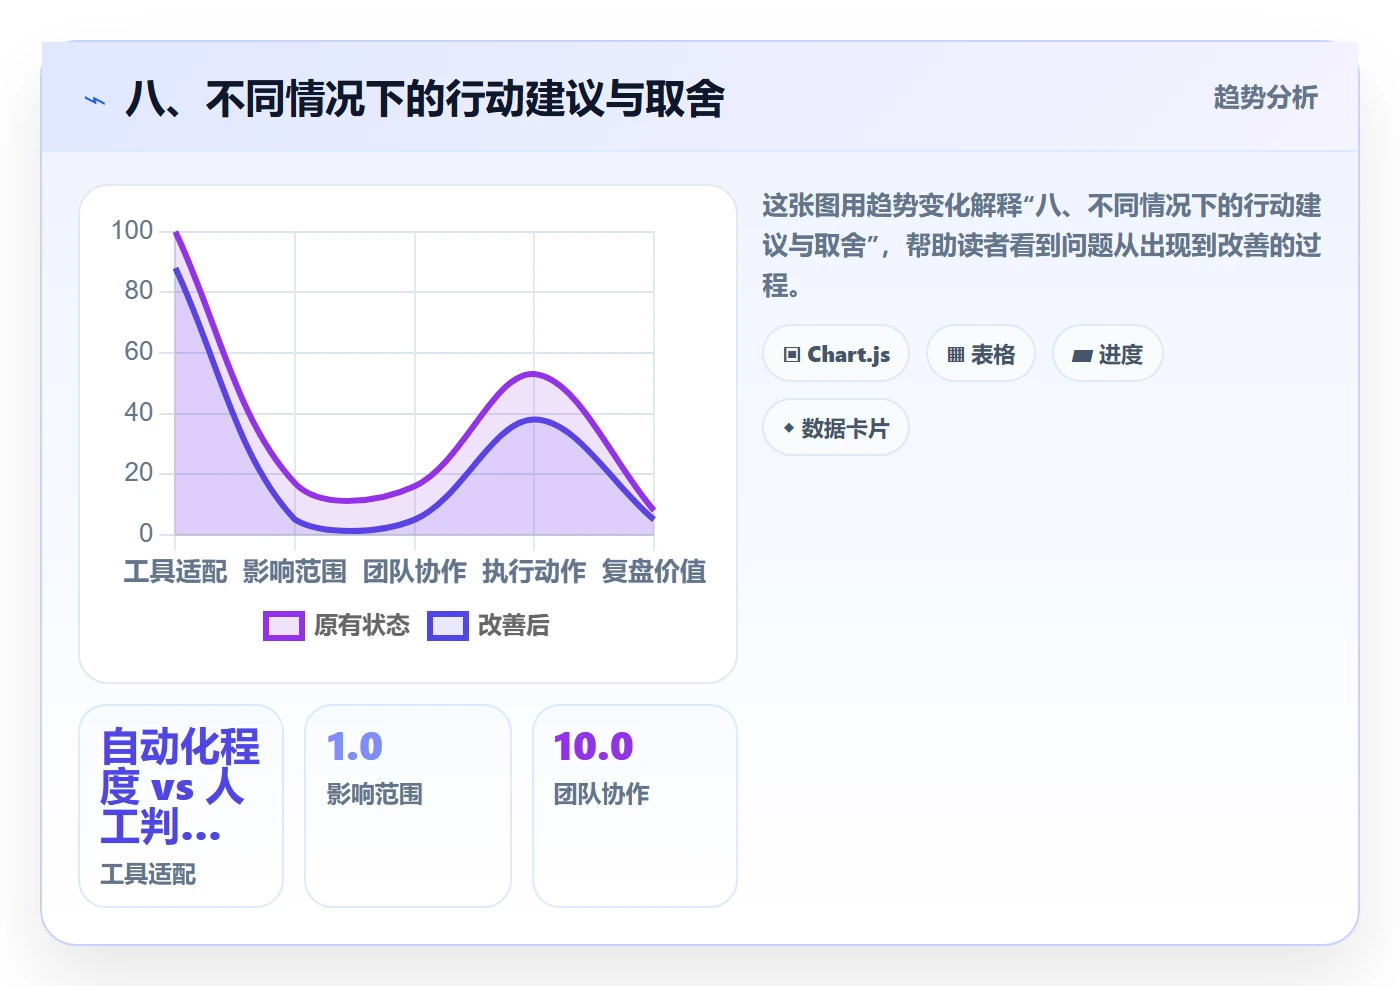Click the 团队协作 x-axis label
1400x986 pixels.
(415, 572)
